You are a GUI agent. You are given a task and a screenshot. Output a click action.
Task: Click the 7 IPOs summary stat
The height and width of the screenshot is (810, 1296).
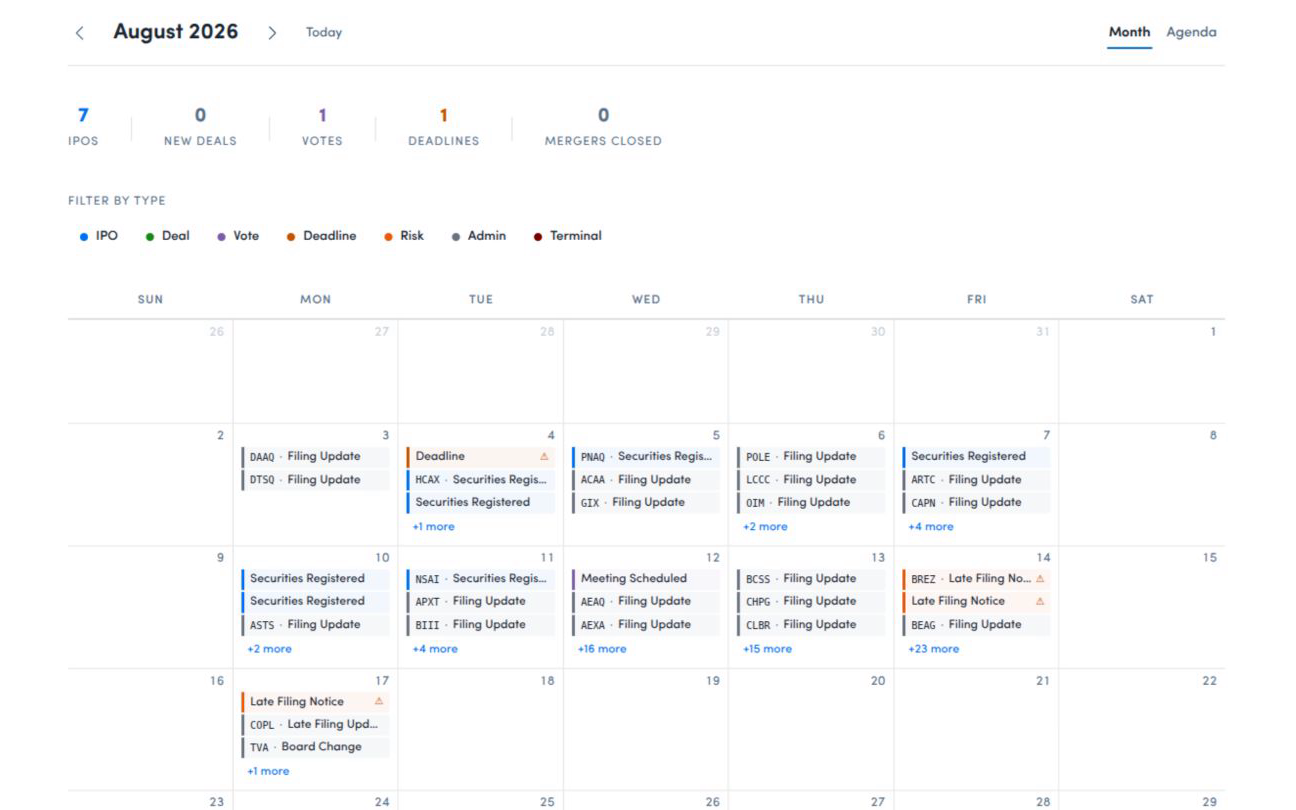(83, 127)
